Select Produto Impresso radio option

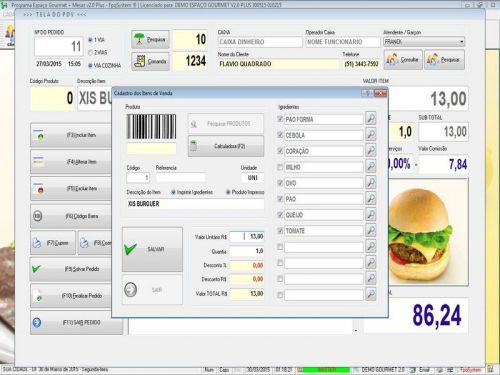(228, 192)
